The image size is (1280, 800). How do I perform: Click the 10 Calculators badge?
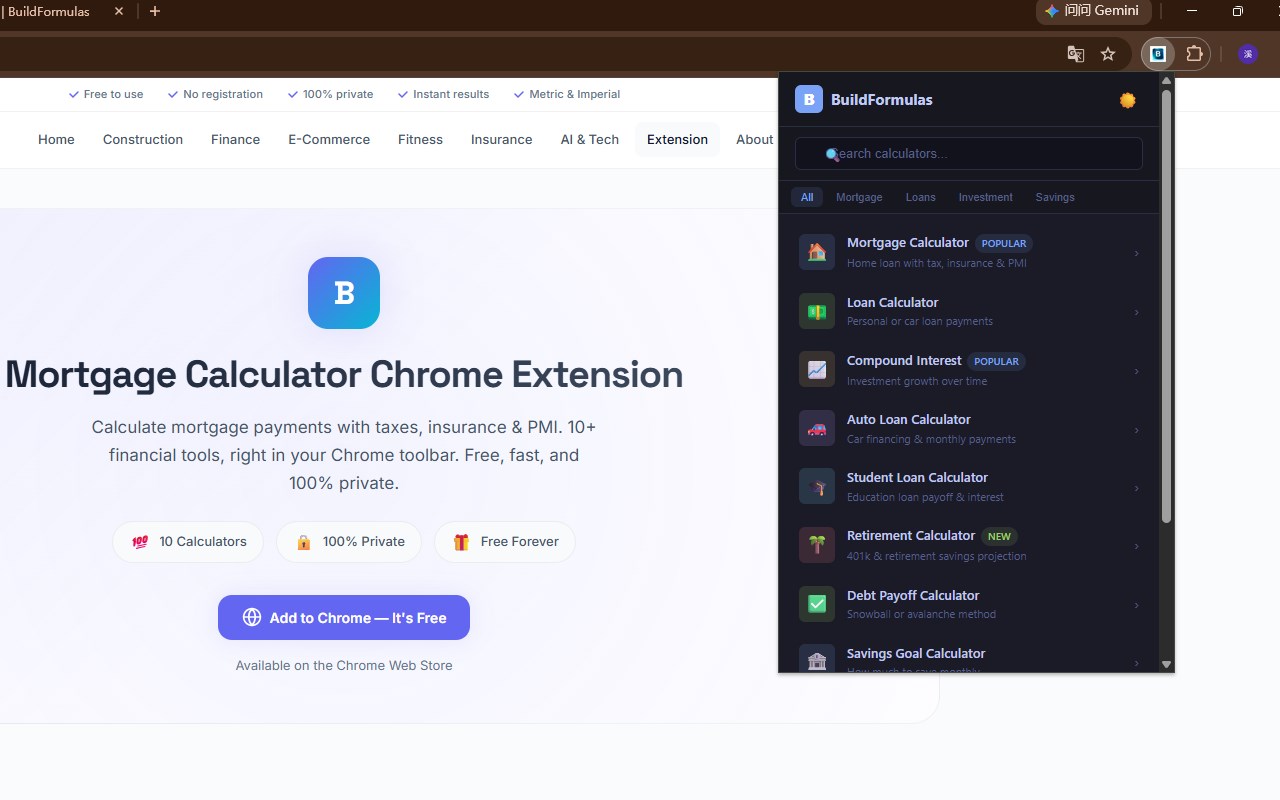188,542
